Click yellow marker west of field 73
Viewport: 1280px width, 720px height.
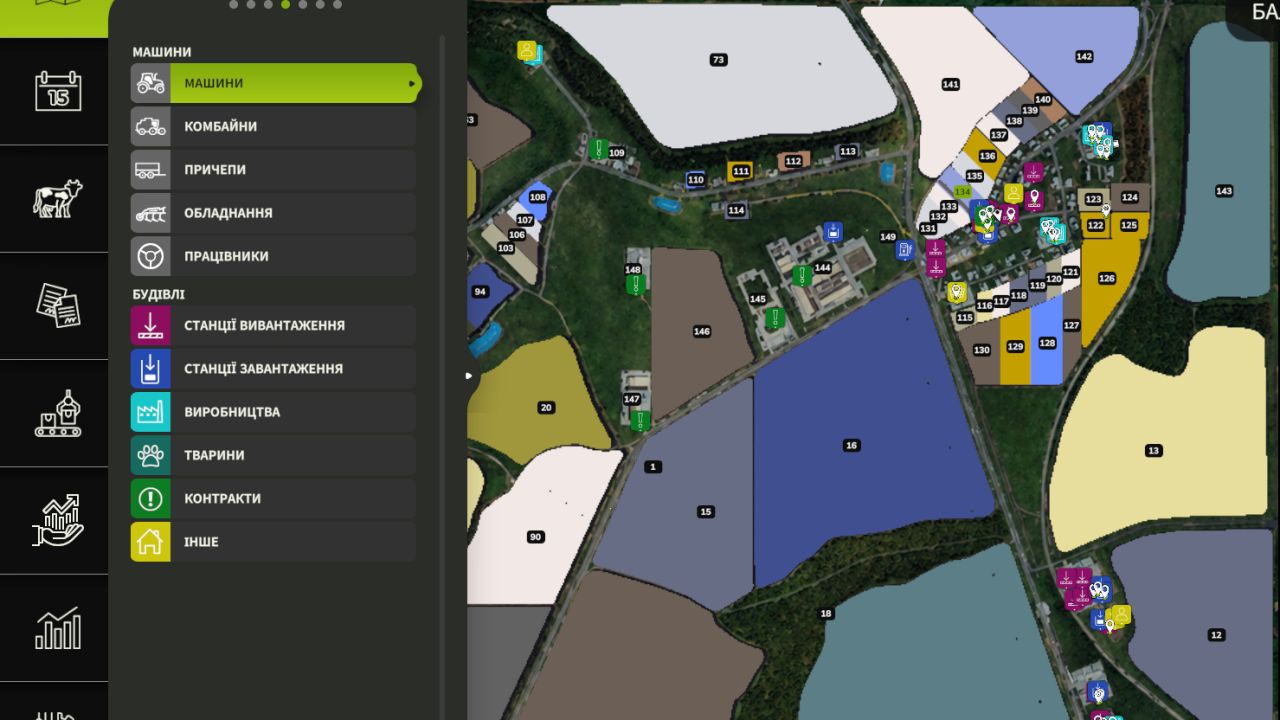click(527, 50)
